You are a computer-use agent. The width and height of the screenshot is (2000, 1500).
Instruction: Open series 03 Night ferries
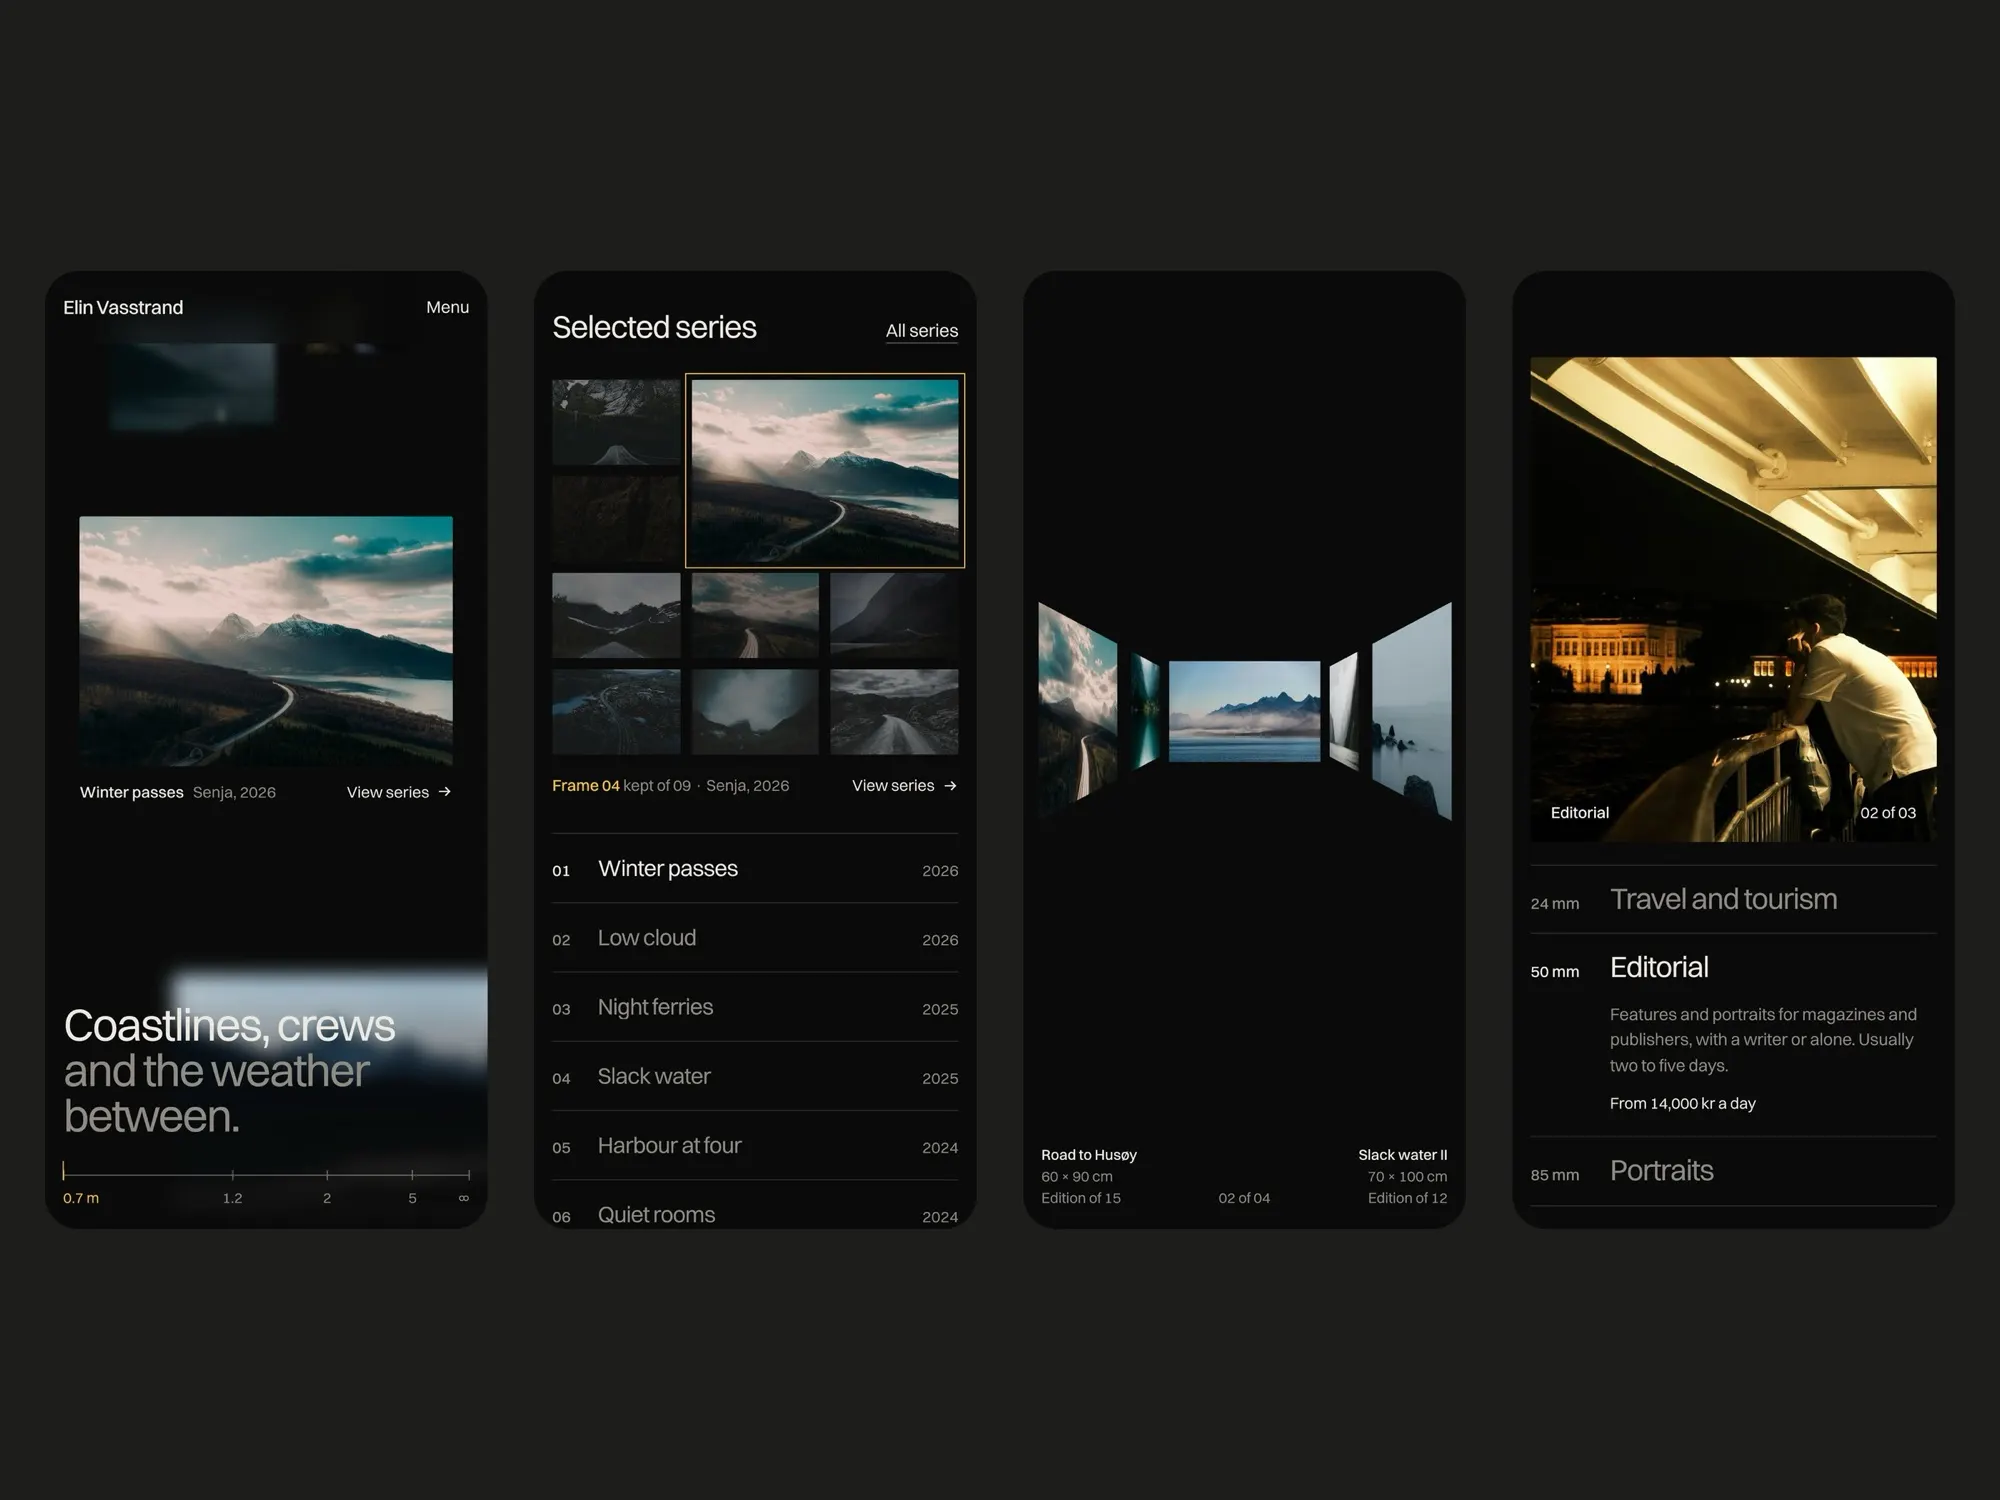(x=755, y=1007)
